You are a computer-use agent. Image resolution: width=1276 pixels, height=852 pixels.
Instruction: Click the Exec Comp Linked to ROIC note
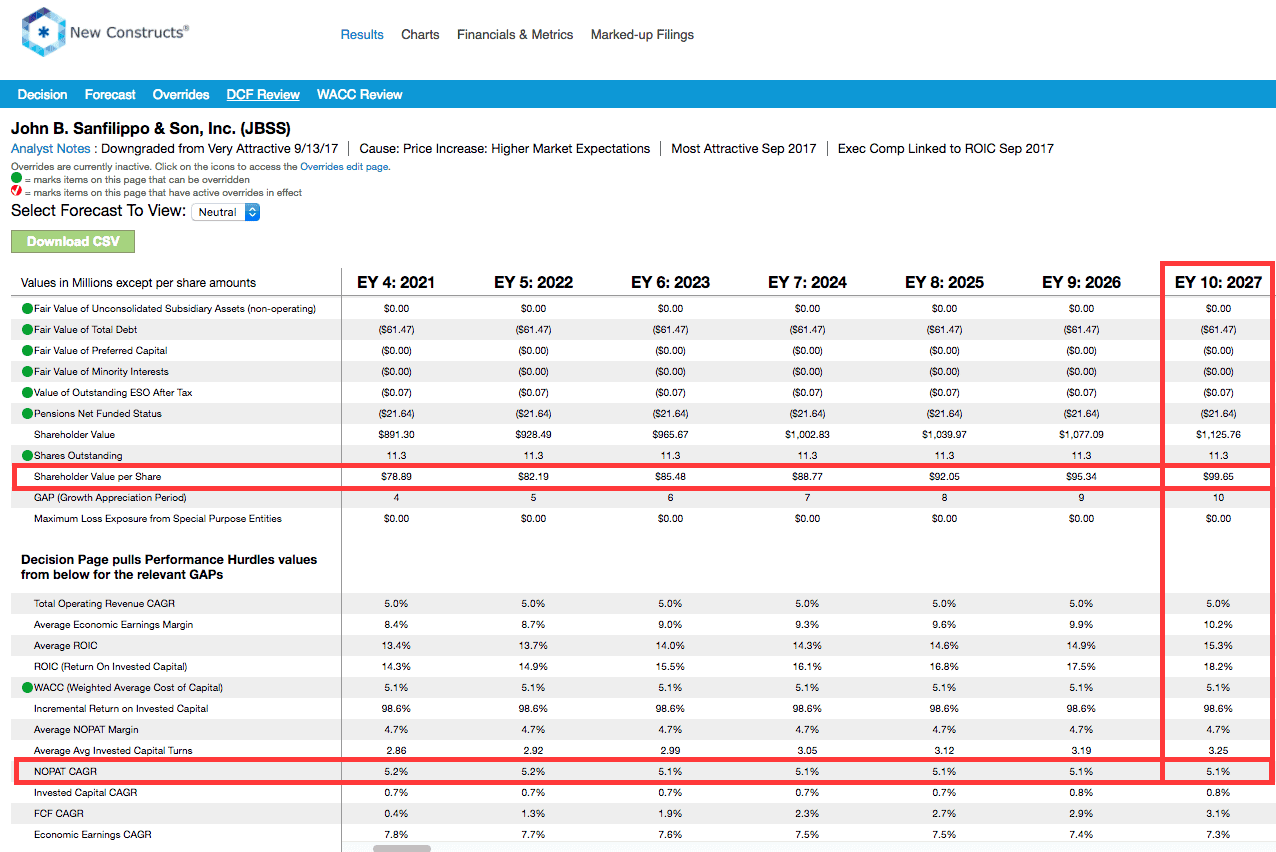click(x=946, y=148)
